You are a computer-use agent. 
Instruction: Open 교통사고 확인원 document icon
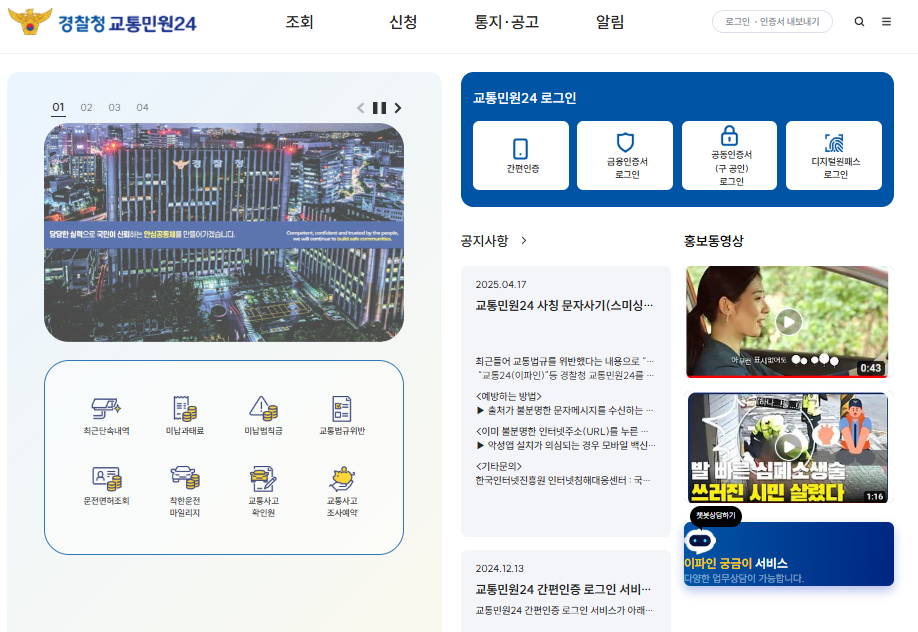tap(263, 478)
